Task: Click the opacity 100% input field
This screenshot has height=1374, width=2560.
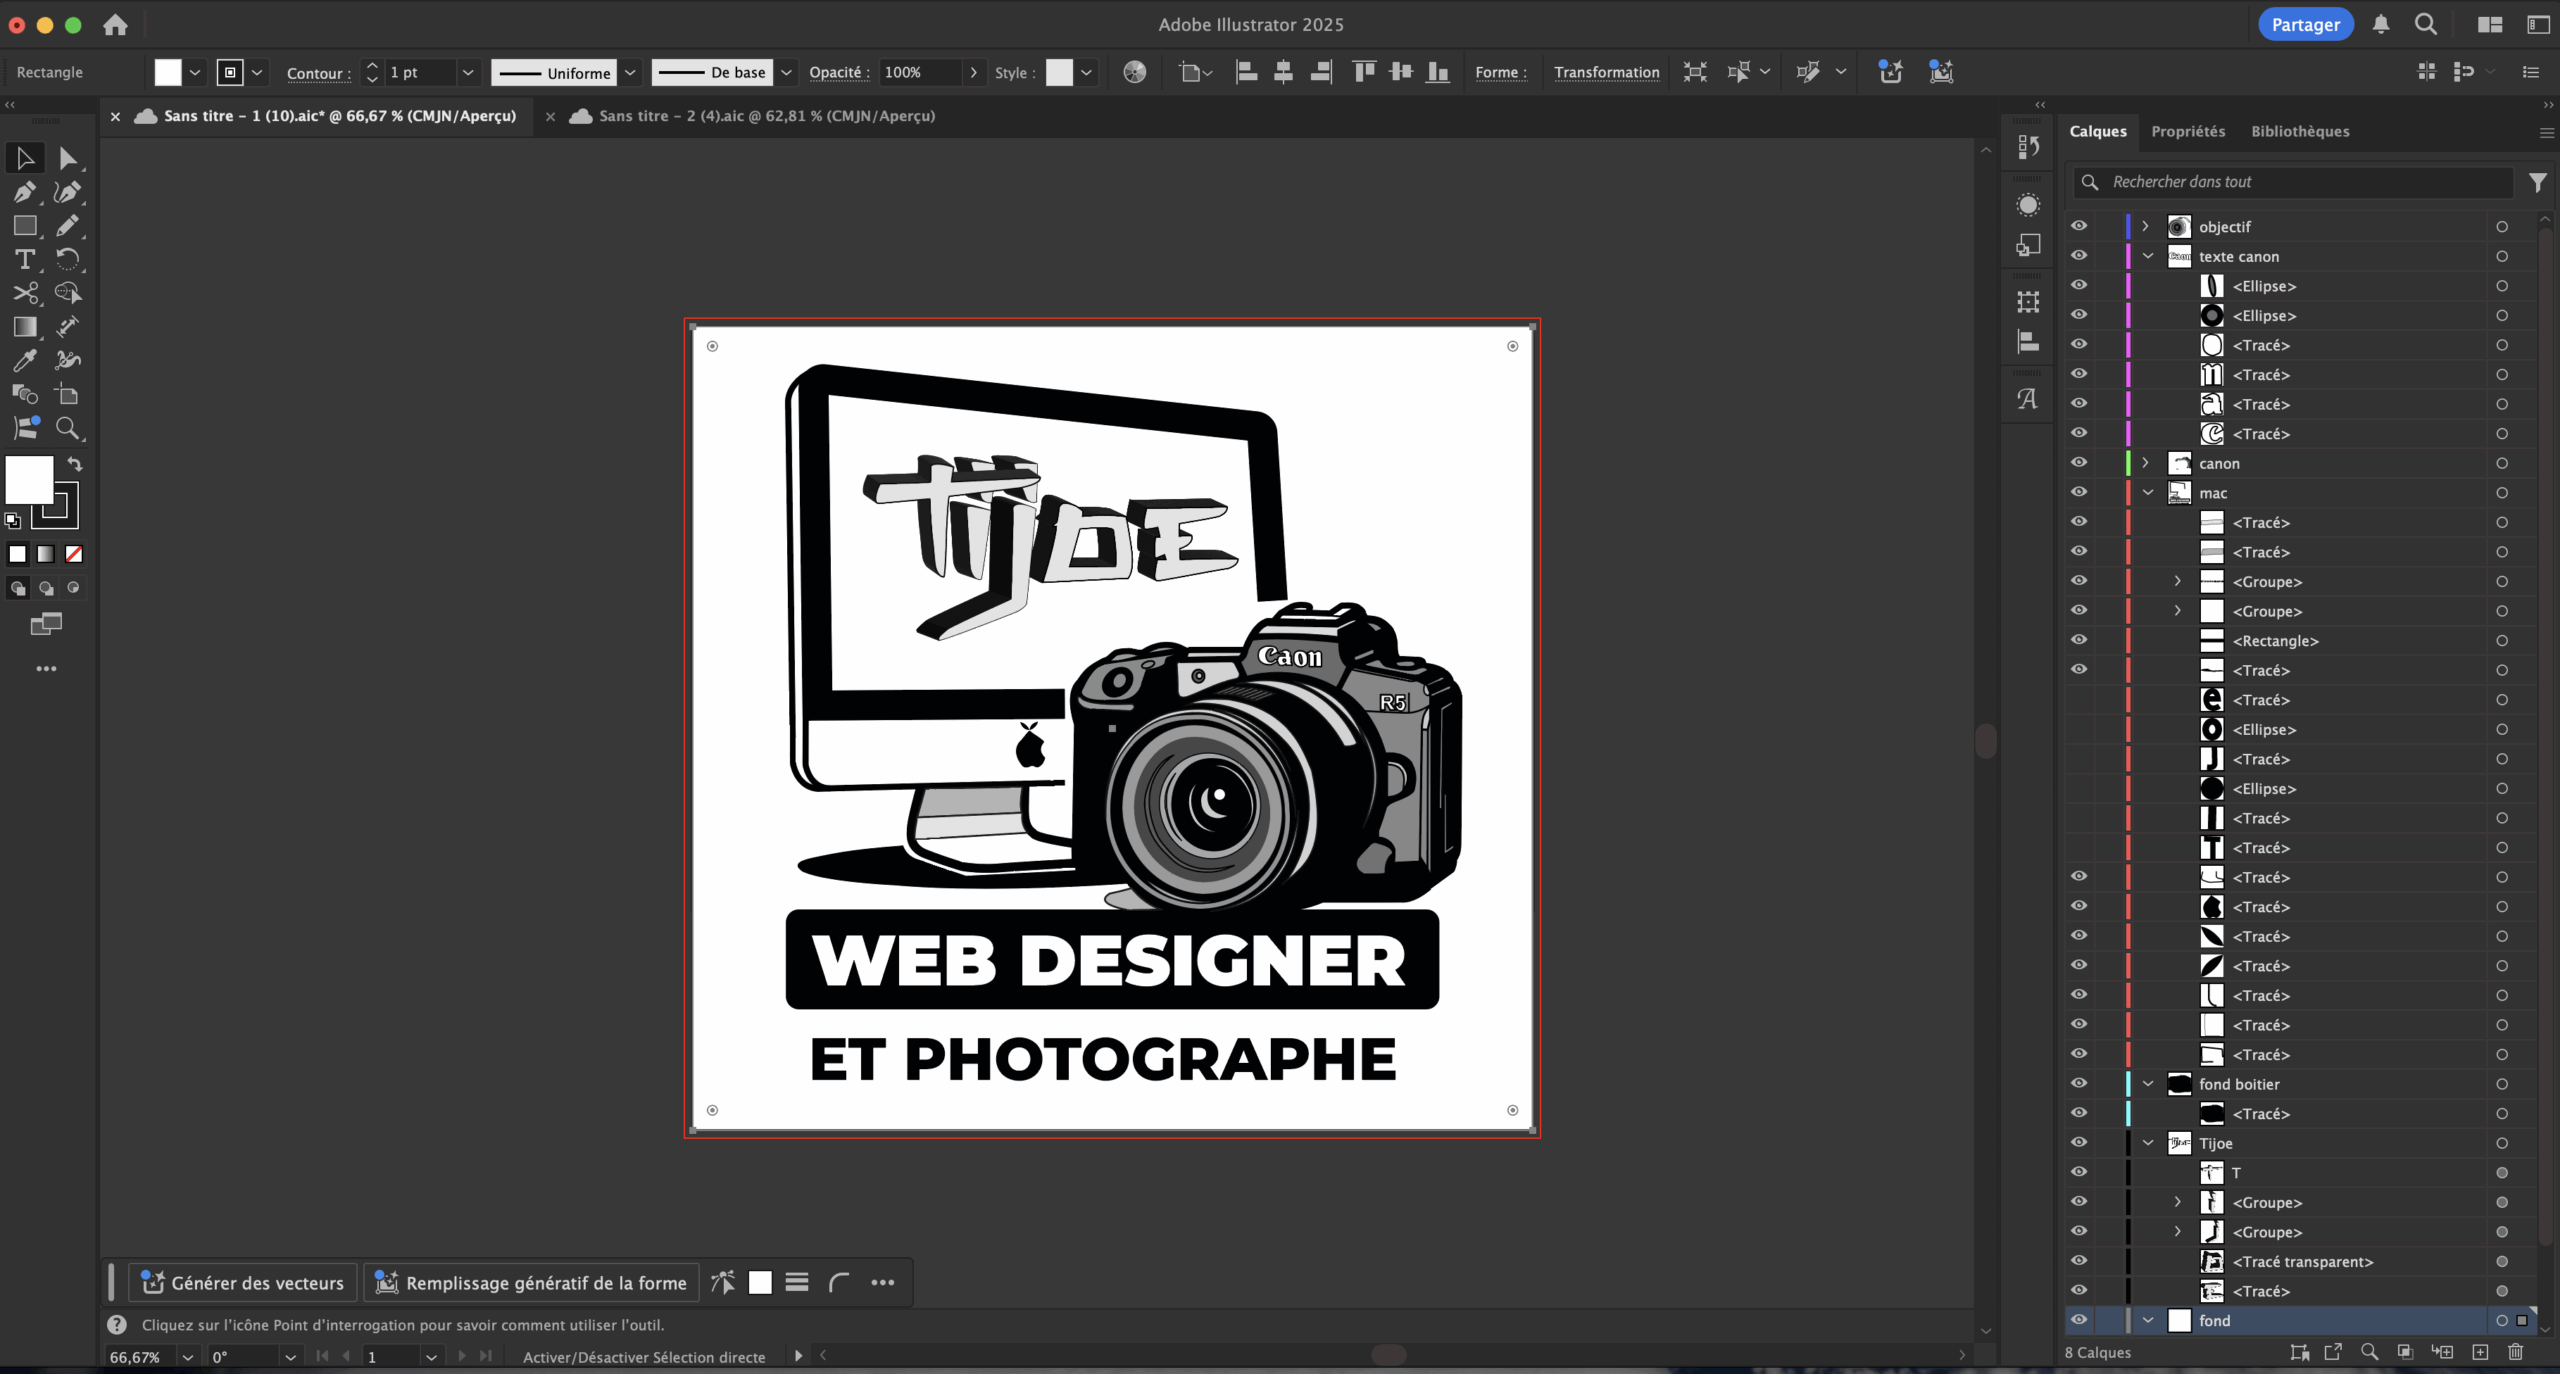Action: 921,72
